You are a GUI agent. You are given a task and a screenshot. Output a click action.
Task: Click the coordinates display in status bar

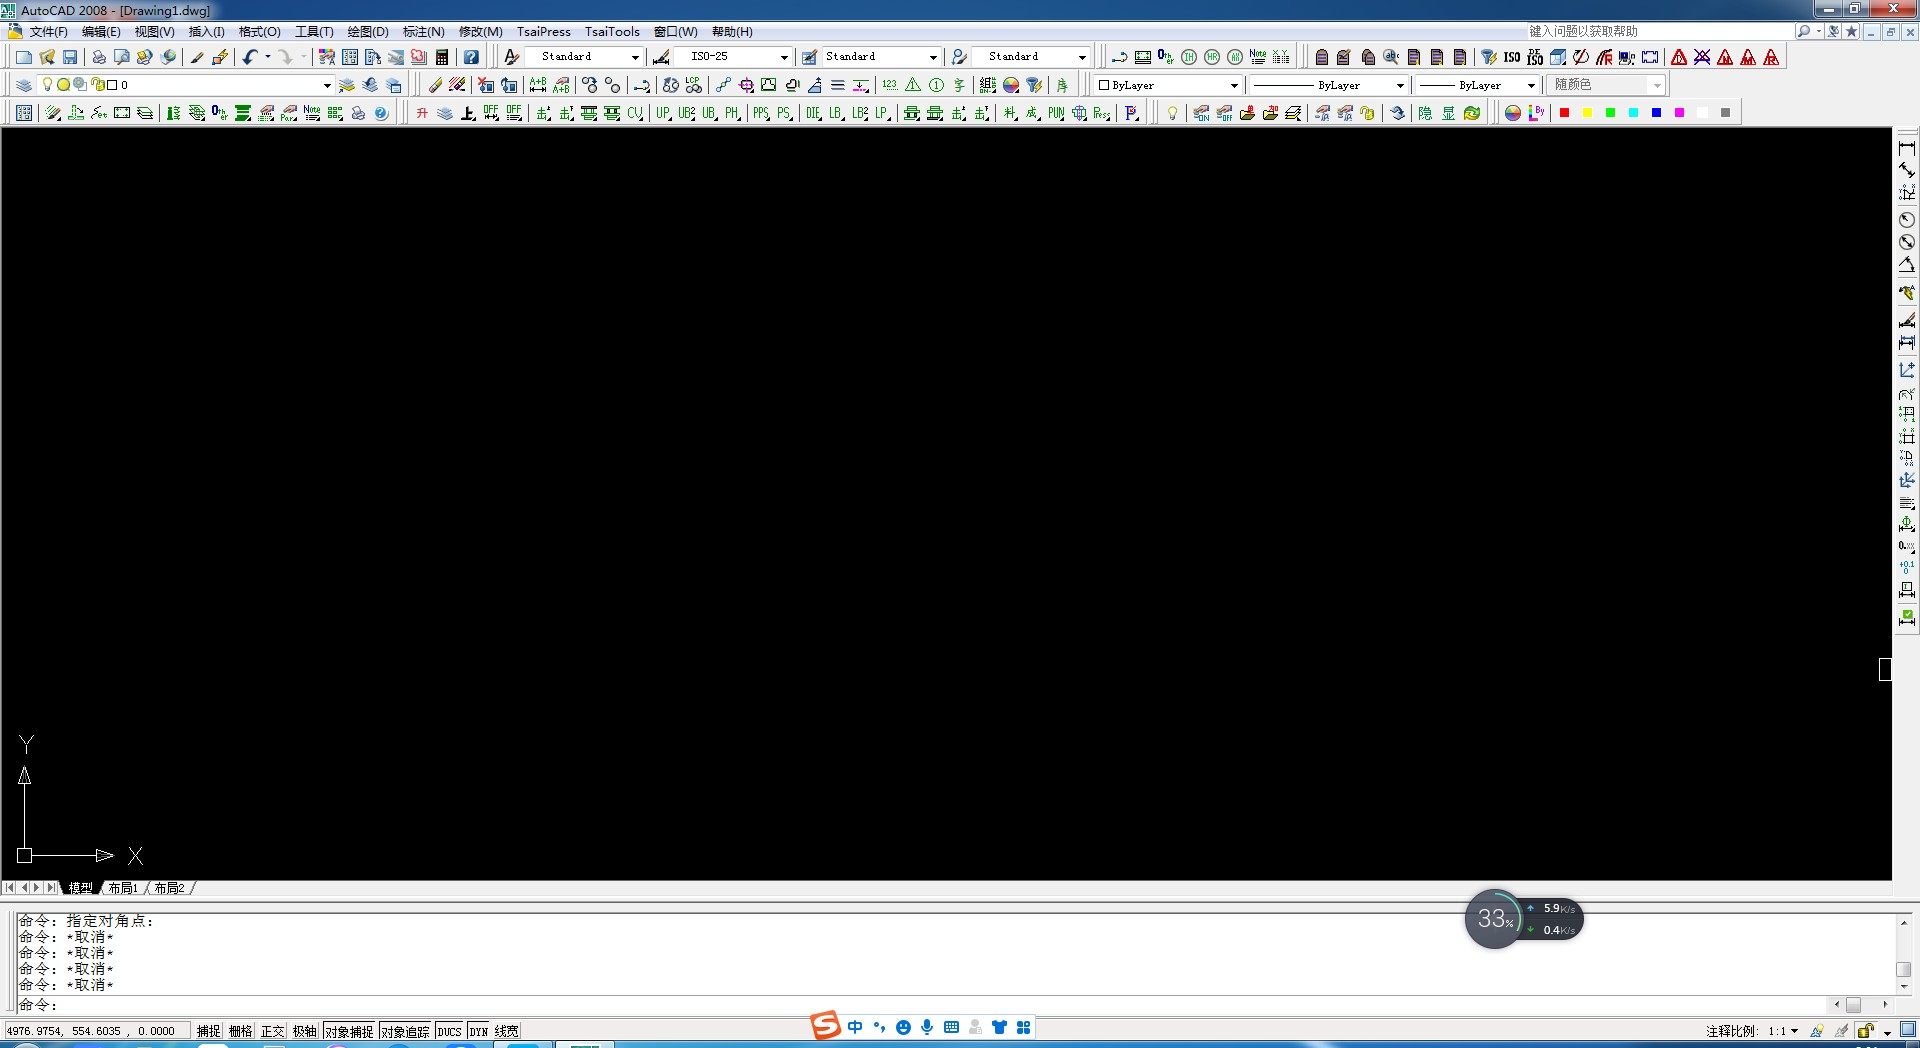97,1031
